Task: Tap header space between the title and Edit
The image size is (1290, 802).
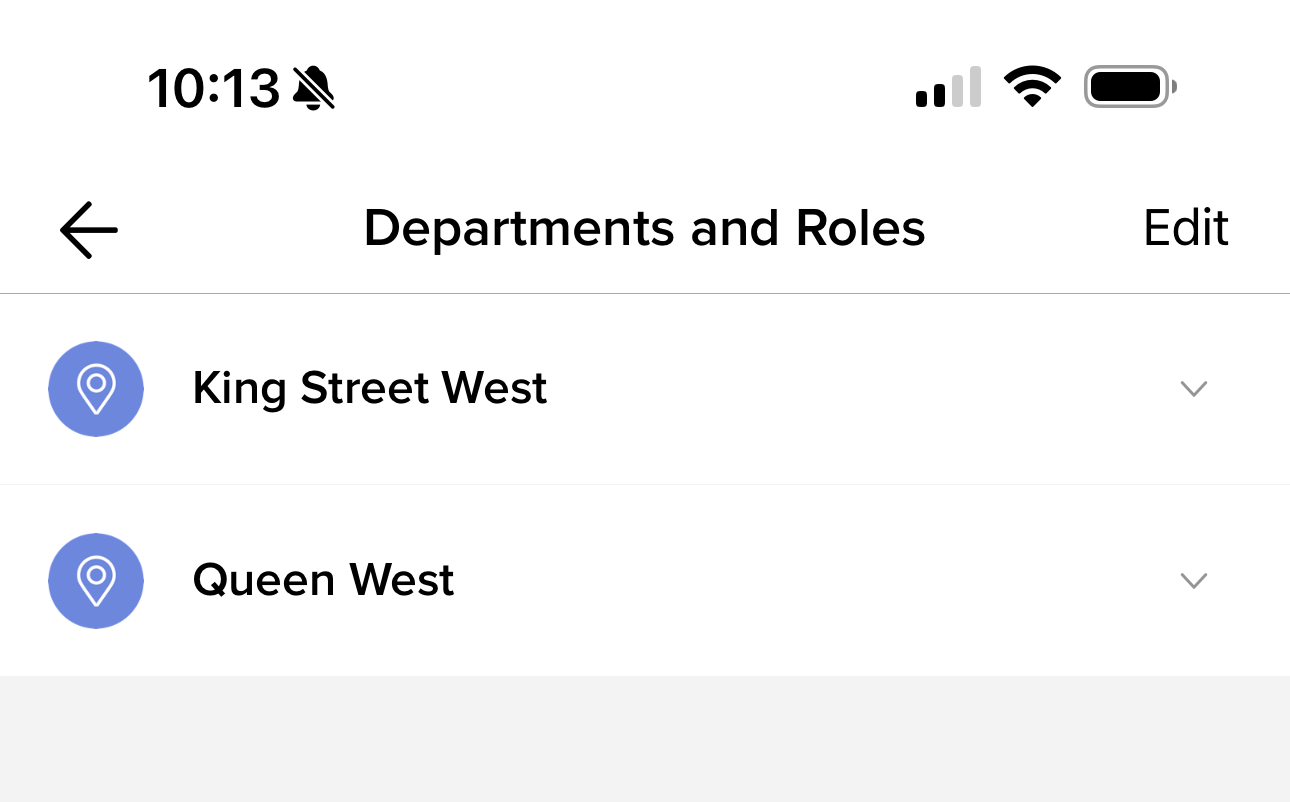Action: [x=1035, y=228]
